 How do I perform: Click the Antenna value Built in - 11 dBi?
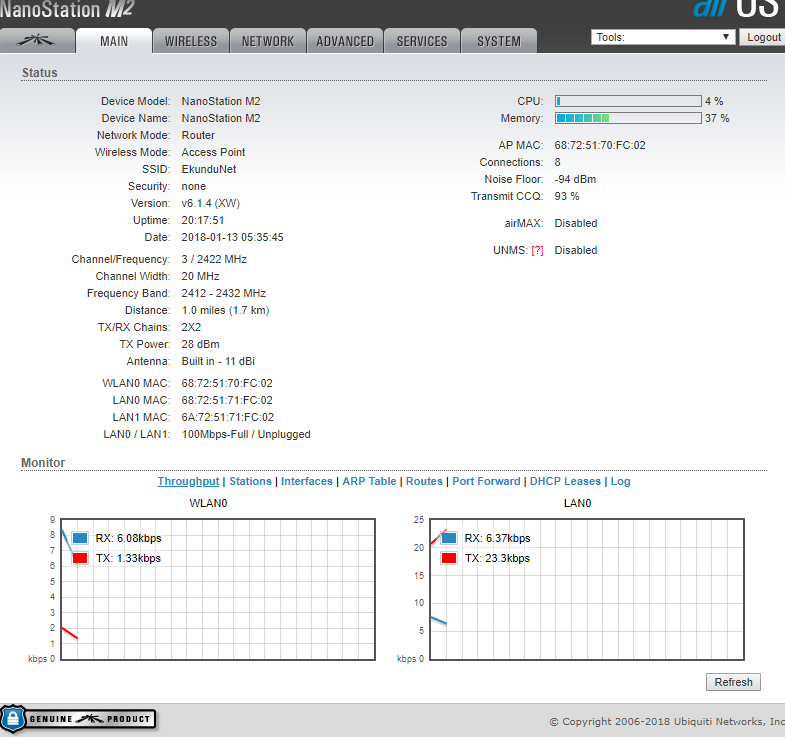pos(218,361)
